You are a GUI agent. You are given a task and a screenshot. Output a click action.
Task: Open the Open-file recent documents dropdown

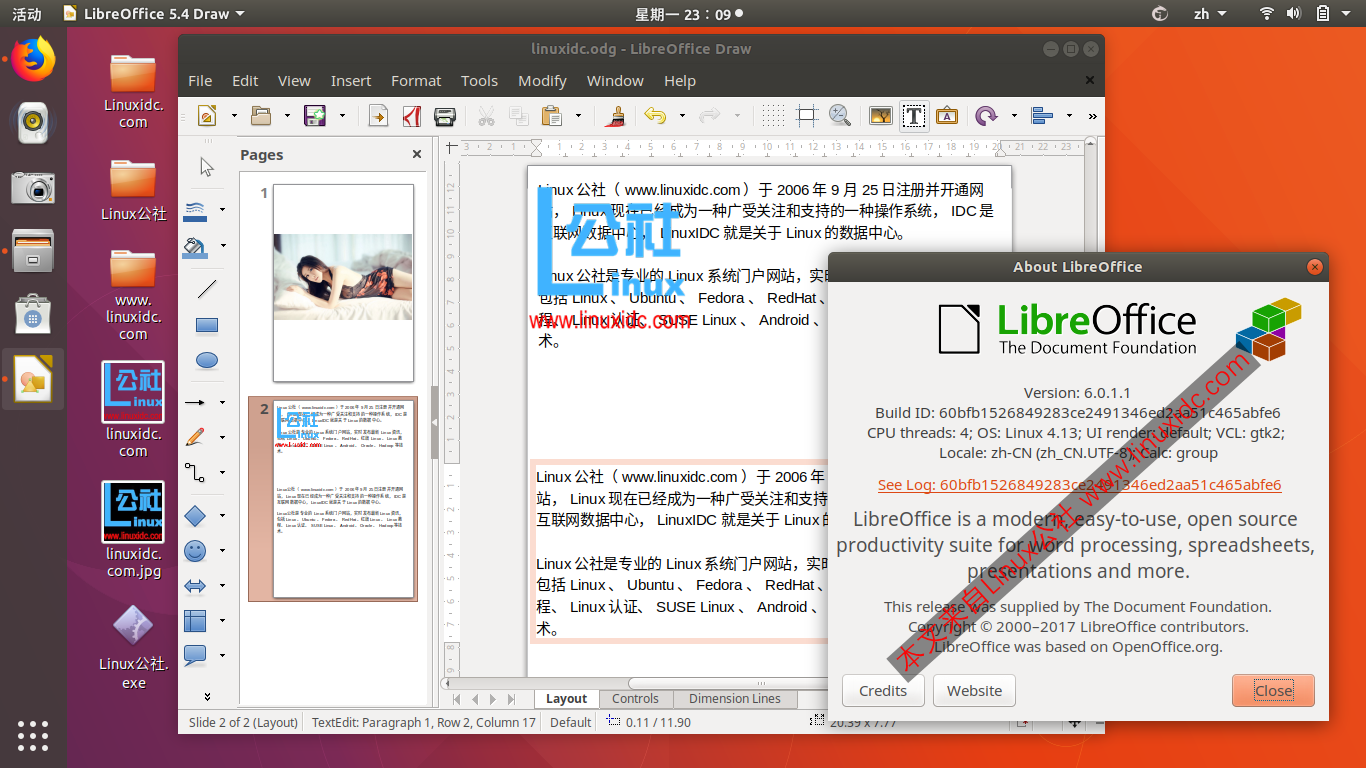point(288,116)
